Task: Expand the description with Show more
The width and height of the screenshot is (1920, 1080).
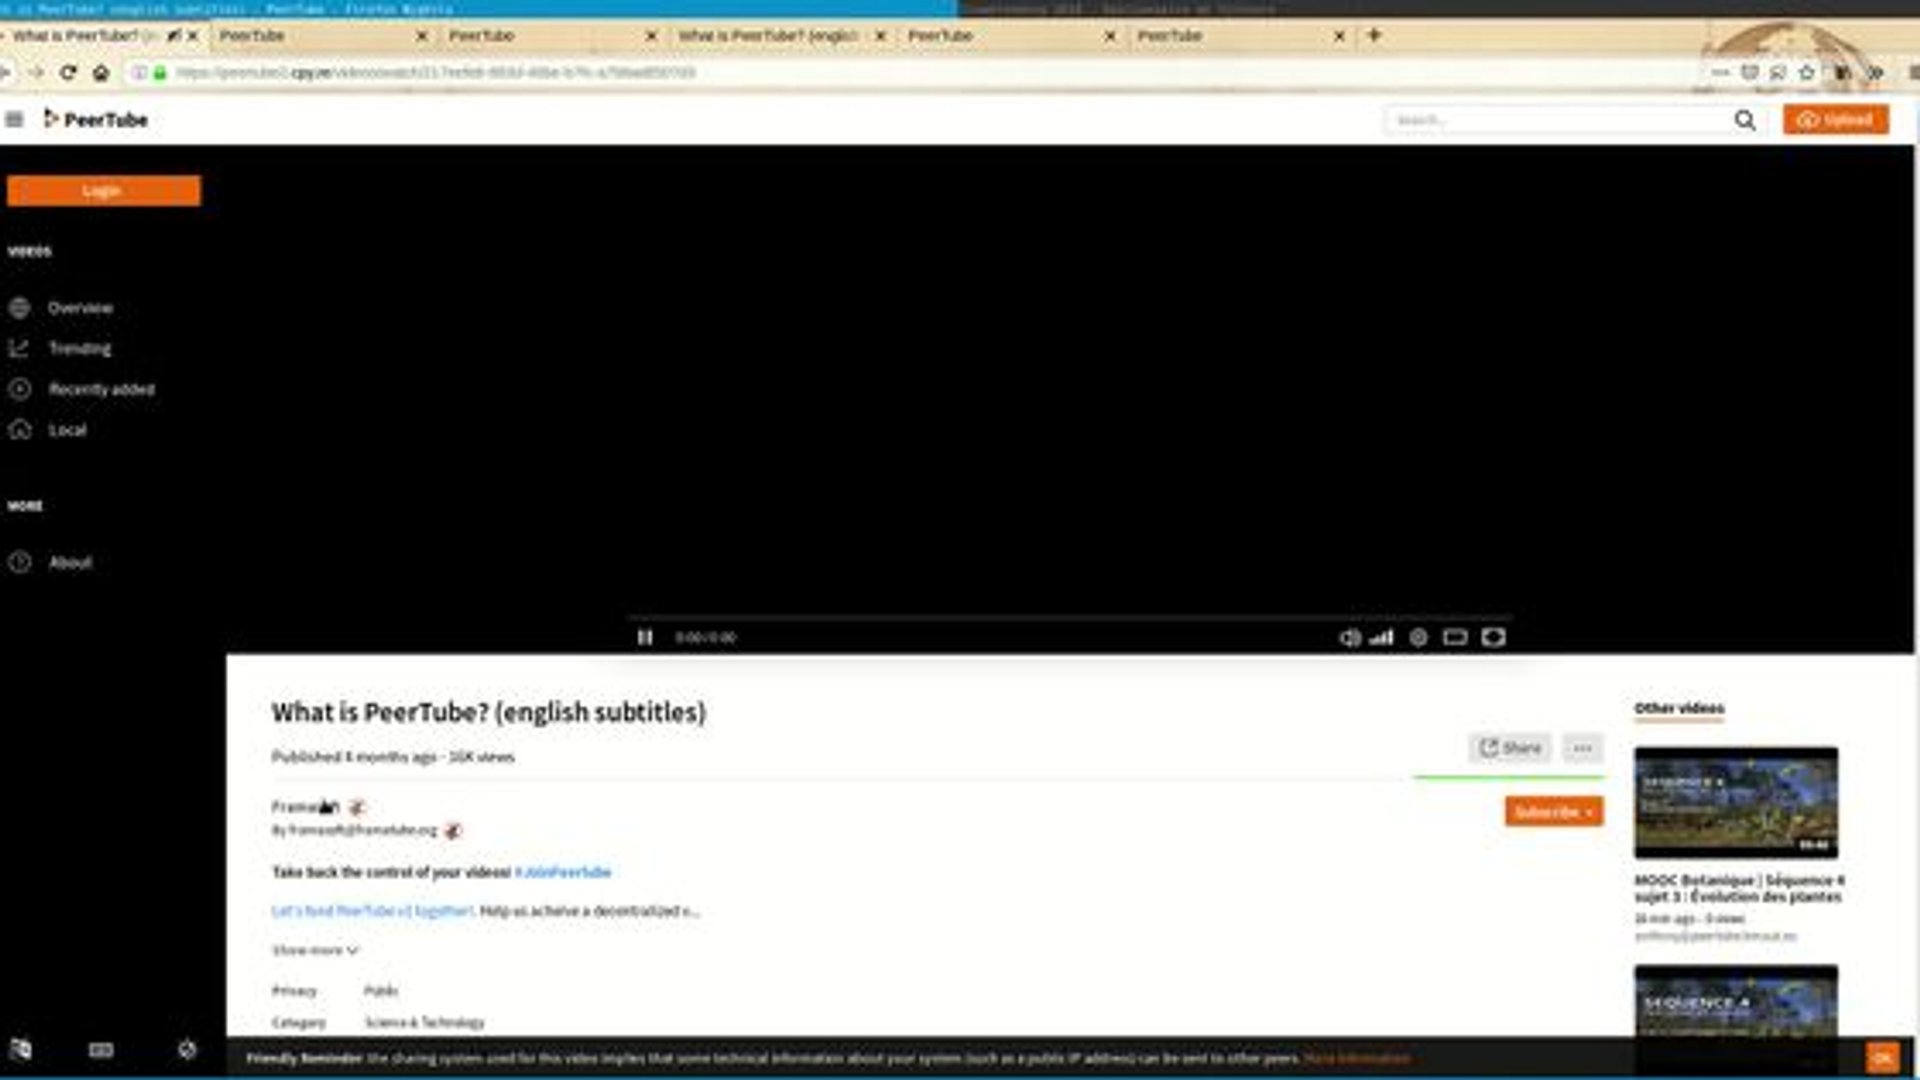Action: pos(315,950)
